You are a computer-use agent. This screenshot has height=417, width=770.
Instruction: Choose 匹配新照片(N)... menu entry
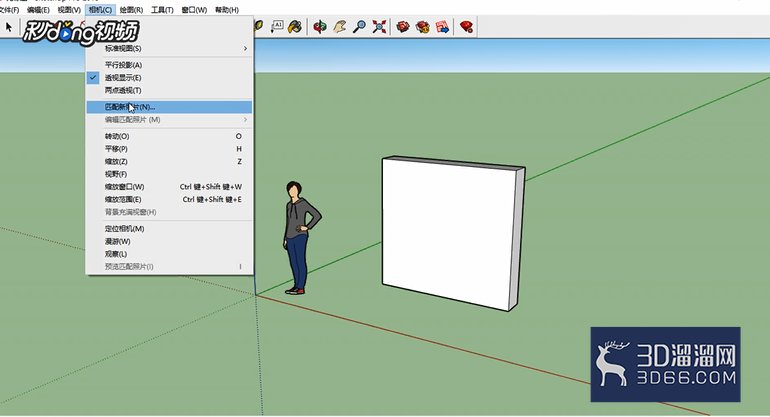click(169, 107)
